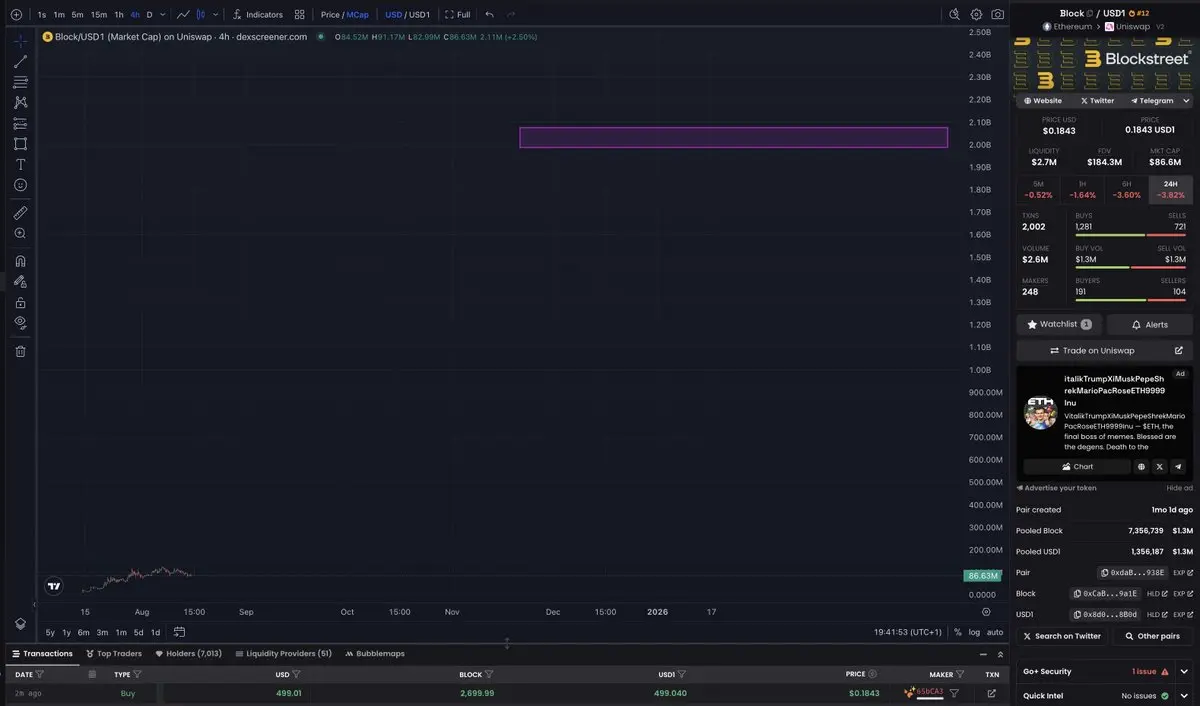Expand the chart style dropdown

(x=215, y=15)
